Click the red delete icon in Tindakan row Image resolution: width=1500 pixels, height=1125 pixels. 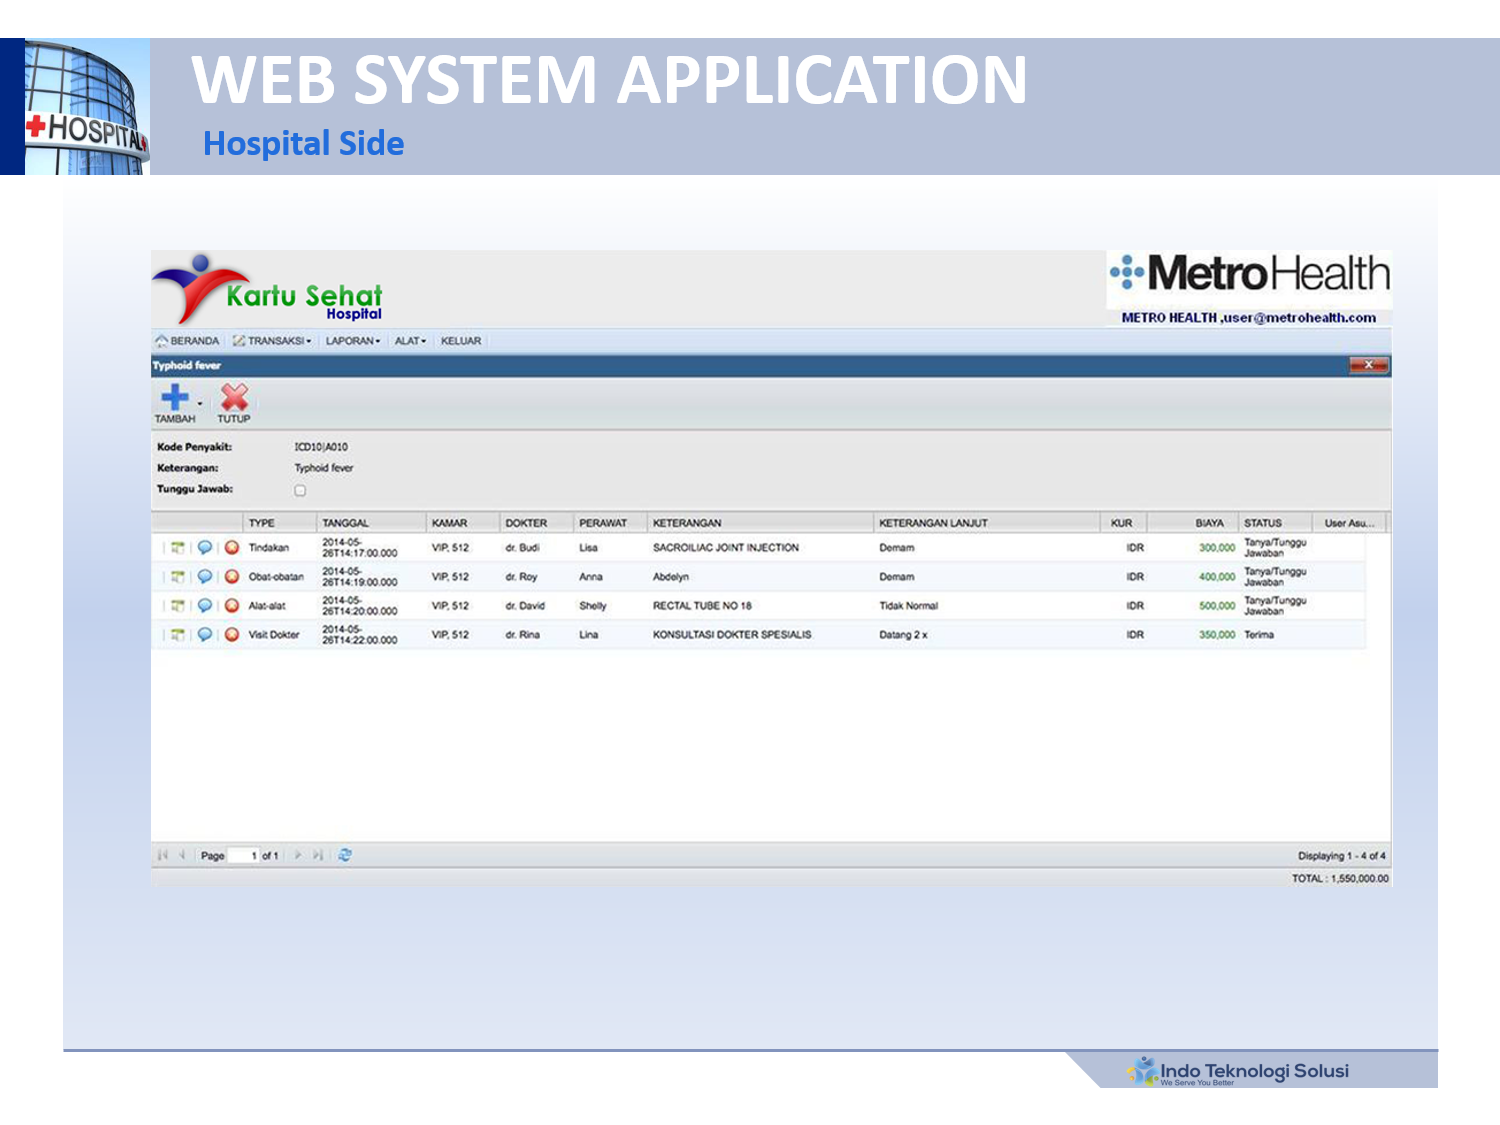[x=232, y=547]
